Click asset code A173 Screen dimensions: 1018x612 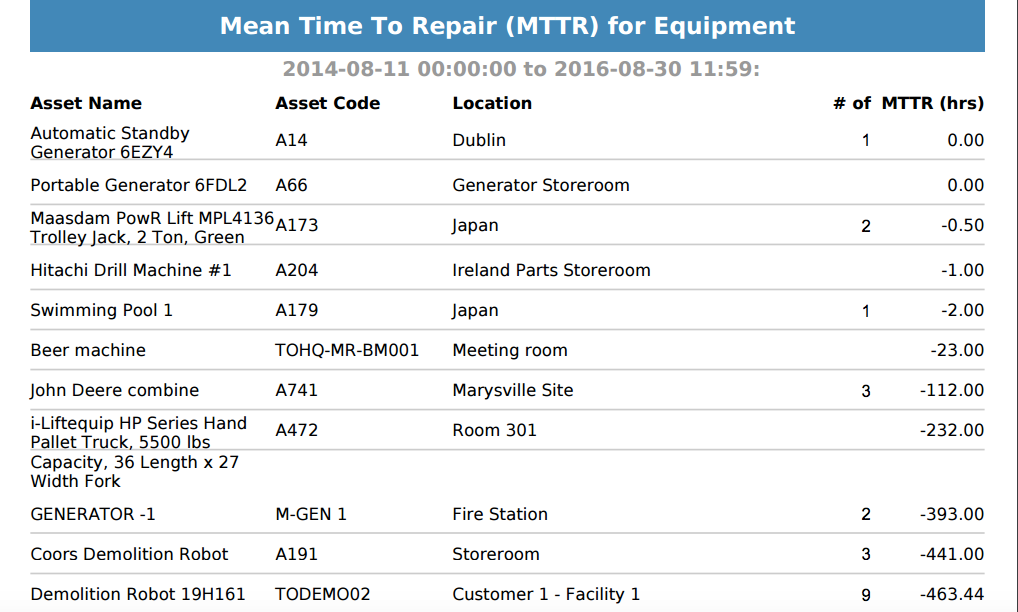(297, 225)
